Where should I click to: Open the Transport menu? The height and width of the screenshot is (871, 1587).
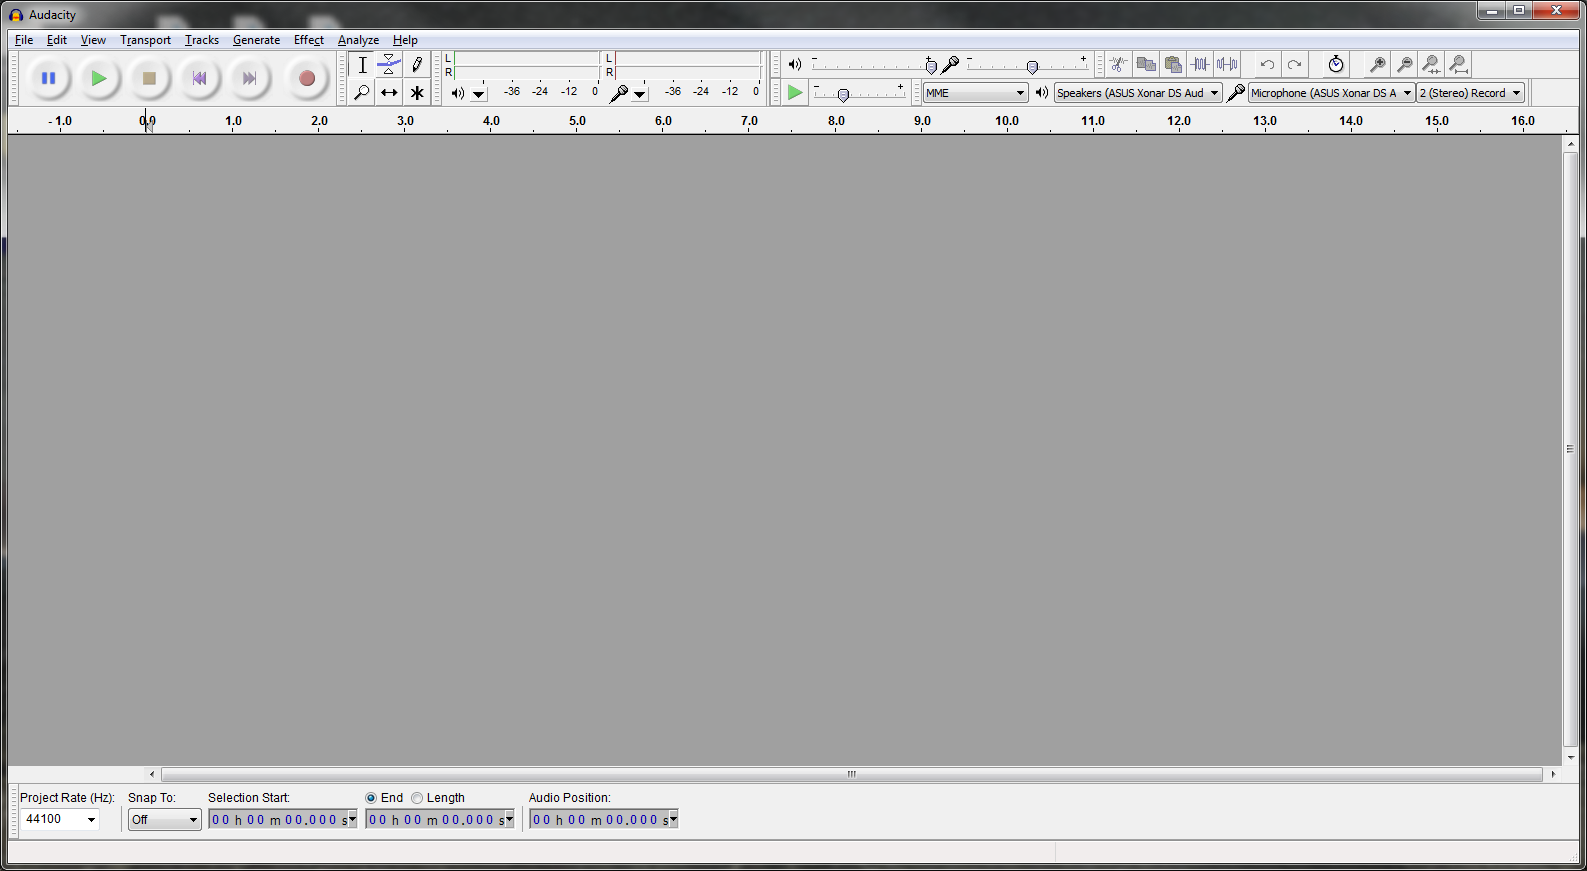tap(145, 40)
